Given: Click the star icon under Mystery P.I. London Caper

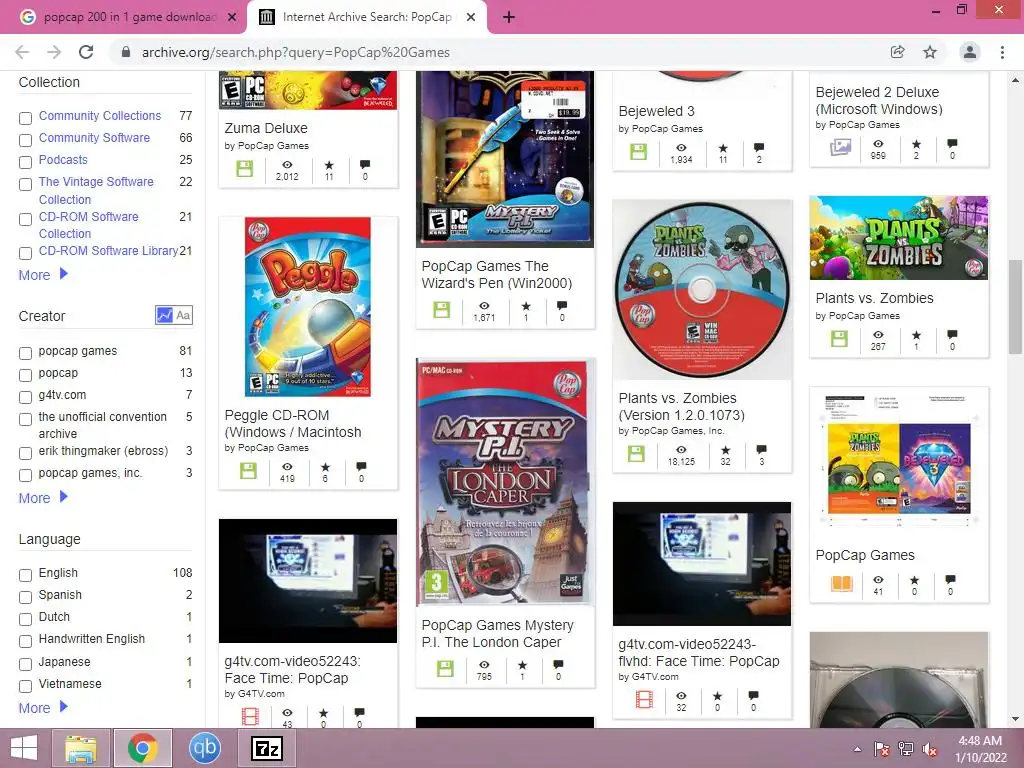Looking at the screenshot, I should click(522, 665).
